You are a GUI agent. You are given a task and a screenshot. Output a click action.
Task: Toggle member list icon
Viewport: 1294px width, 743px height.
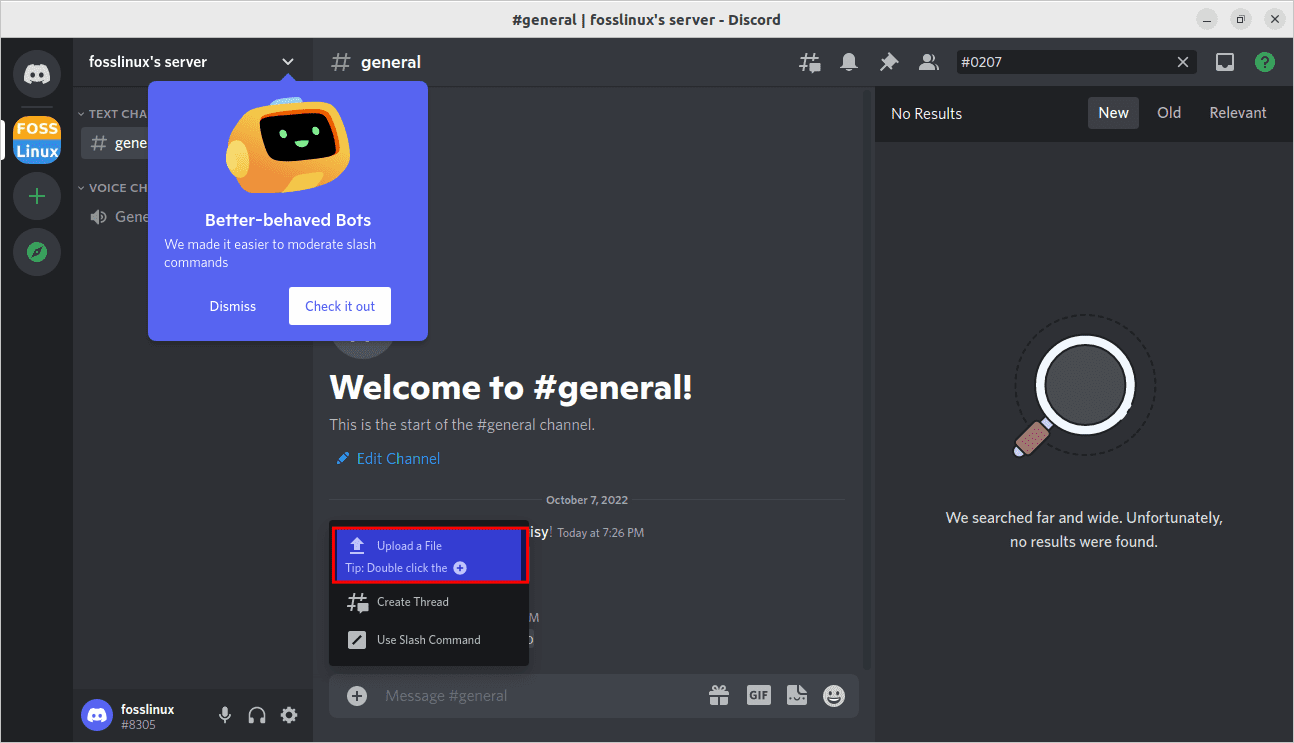tap(929, 62)
